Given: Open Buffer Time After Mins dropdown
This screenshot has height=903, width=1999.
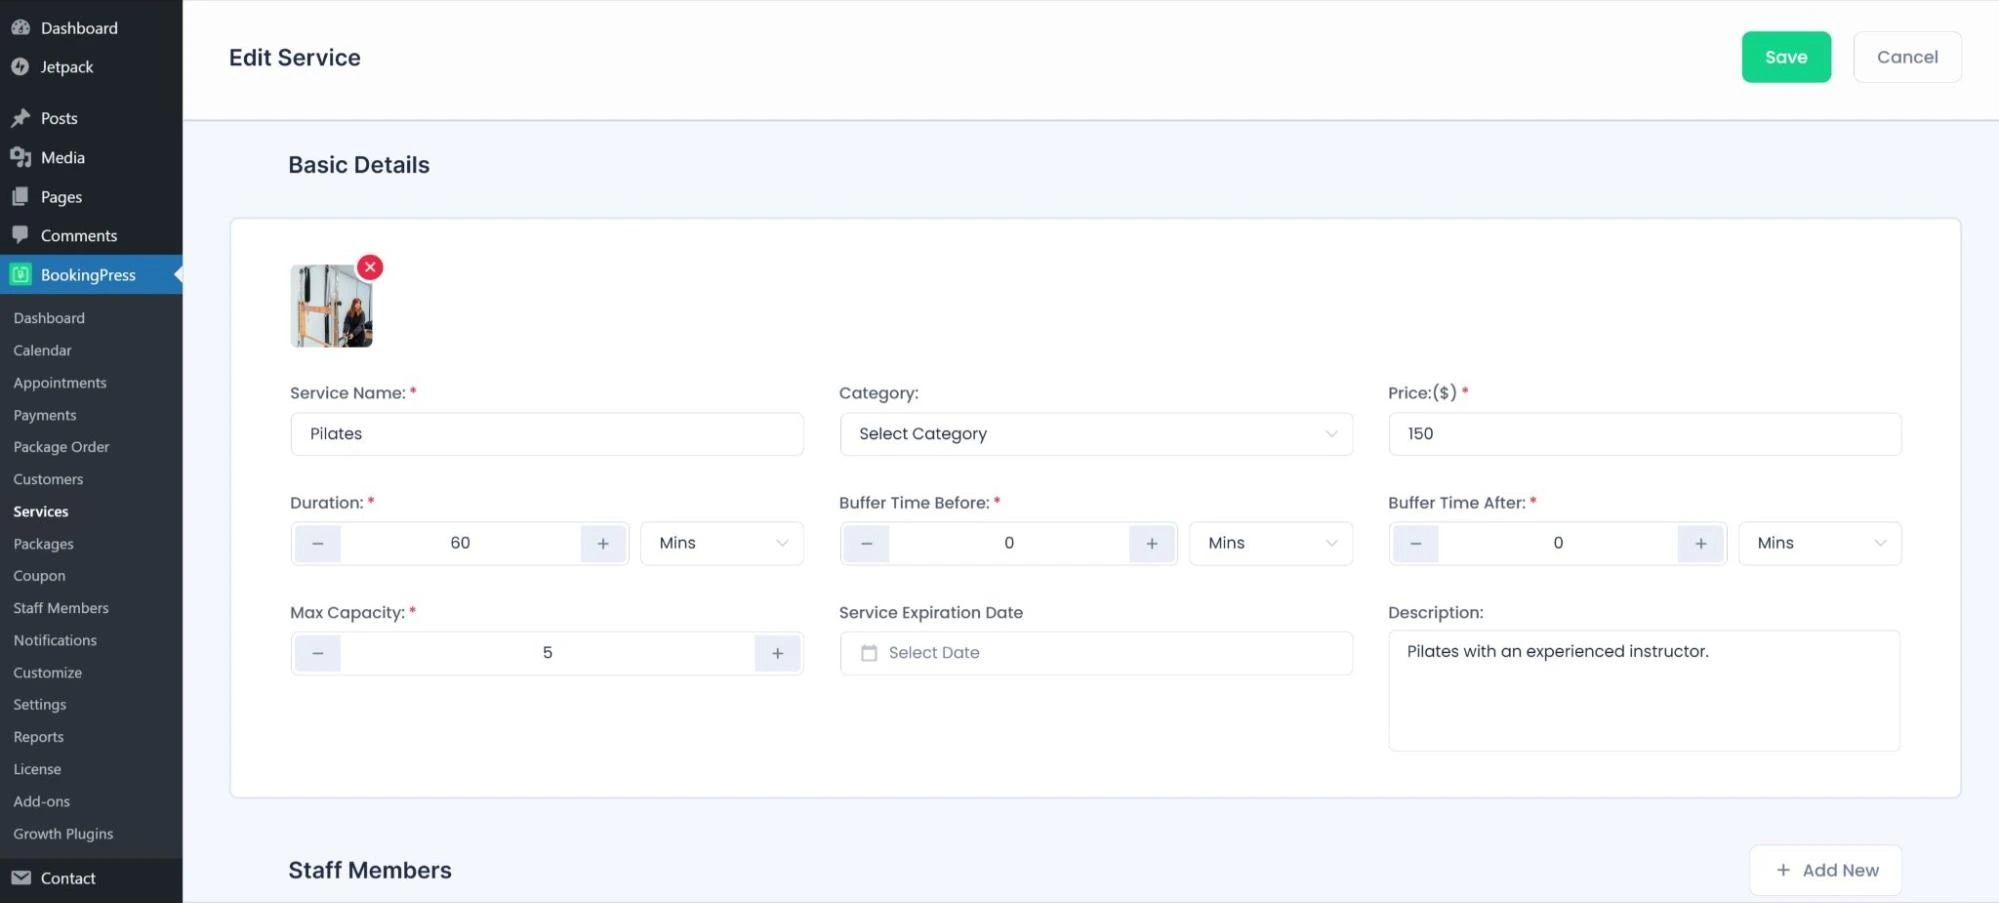Looking at the screenshot, I should [x=1820, y=543].
